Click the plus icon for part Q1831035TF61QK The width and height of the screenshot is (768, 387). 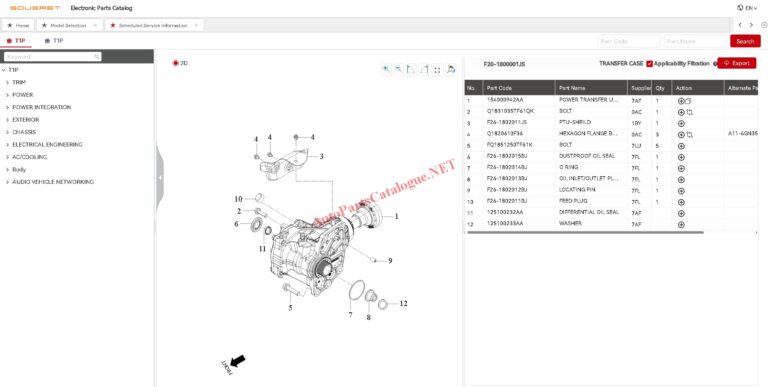(x=681, y=112)
